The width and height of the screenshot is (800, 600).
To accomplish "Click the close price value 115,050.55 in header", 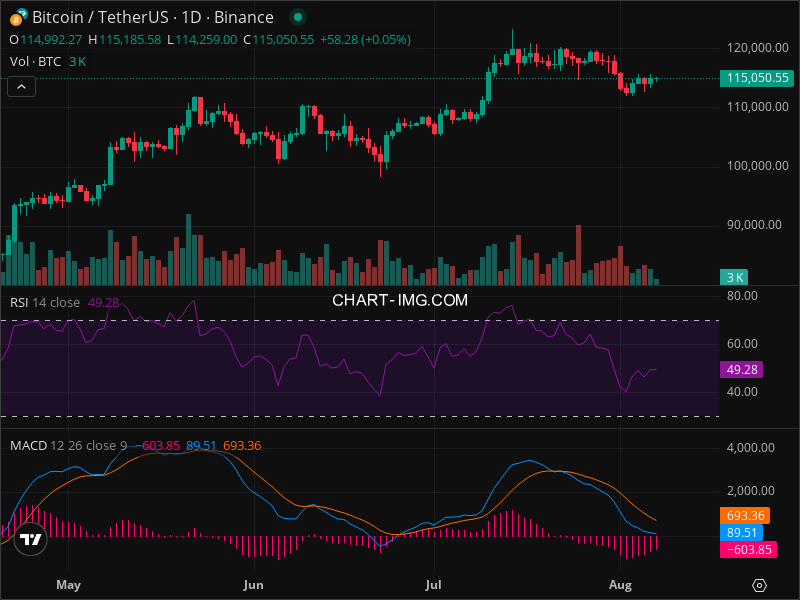I will [283, 40].
